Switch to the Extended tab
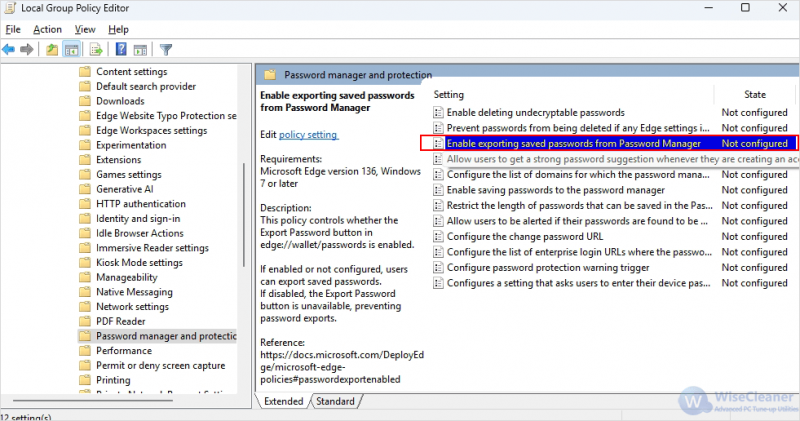The width and height of the screenshot is (800, 421). (283, 401)
